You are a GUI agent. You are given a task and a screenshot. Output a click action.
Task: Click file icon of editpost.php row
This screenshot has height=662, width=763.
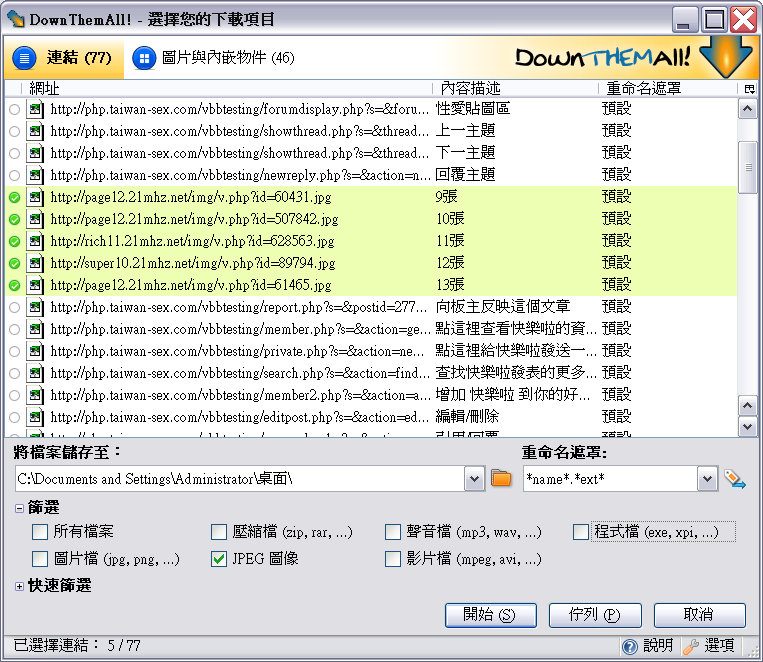[x=35, y=417]
